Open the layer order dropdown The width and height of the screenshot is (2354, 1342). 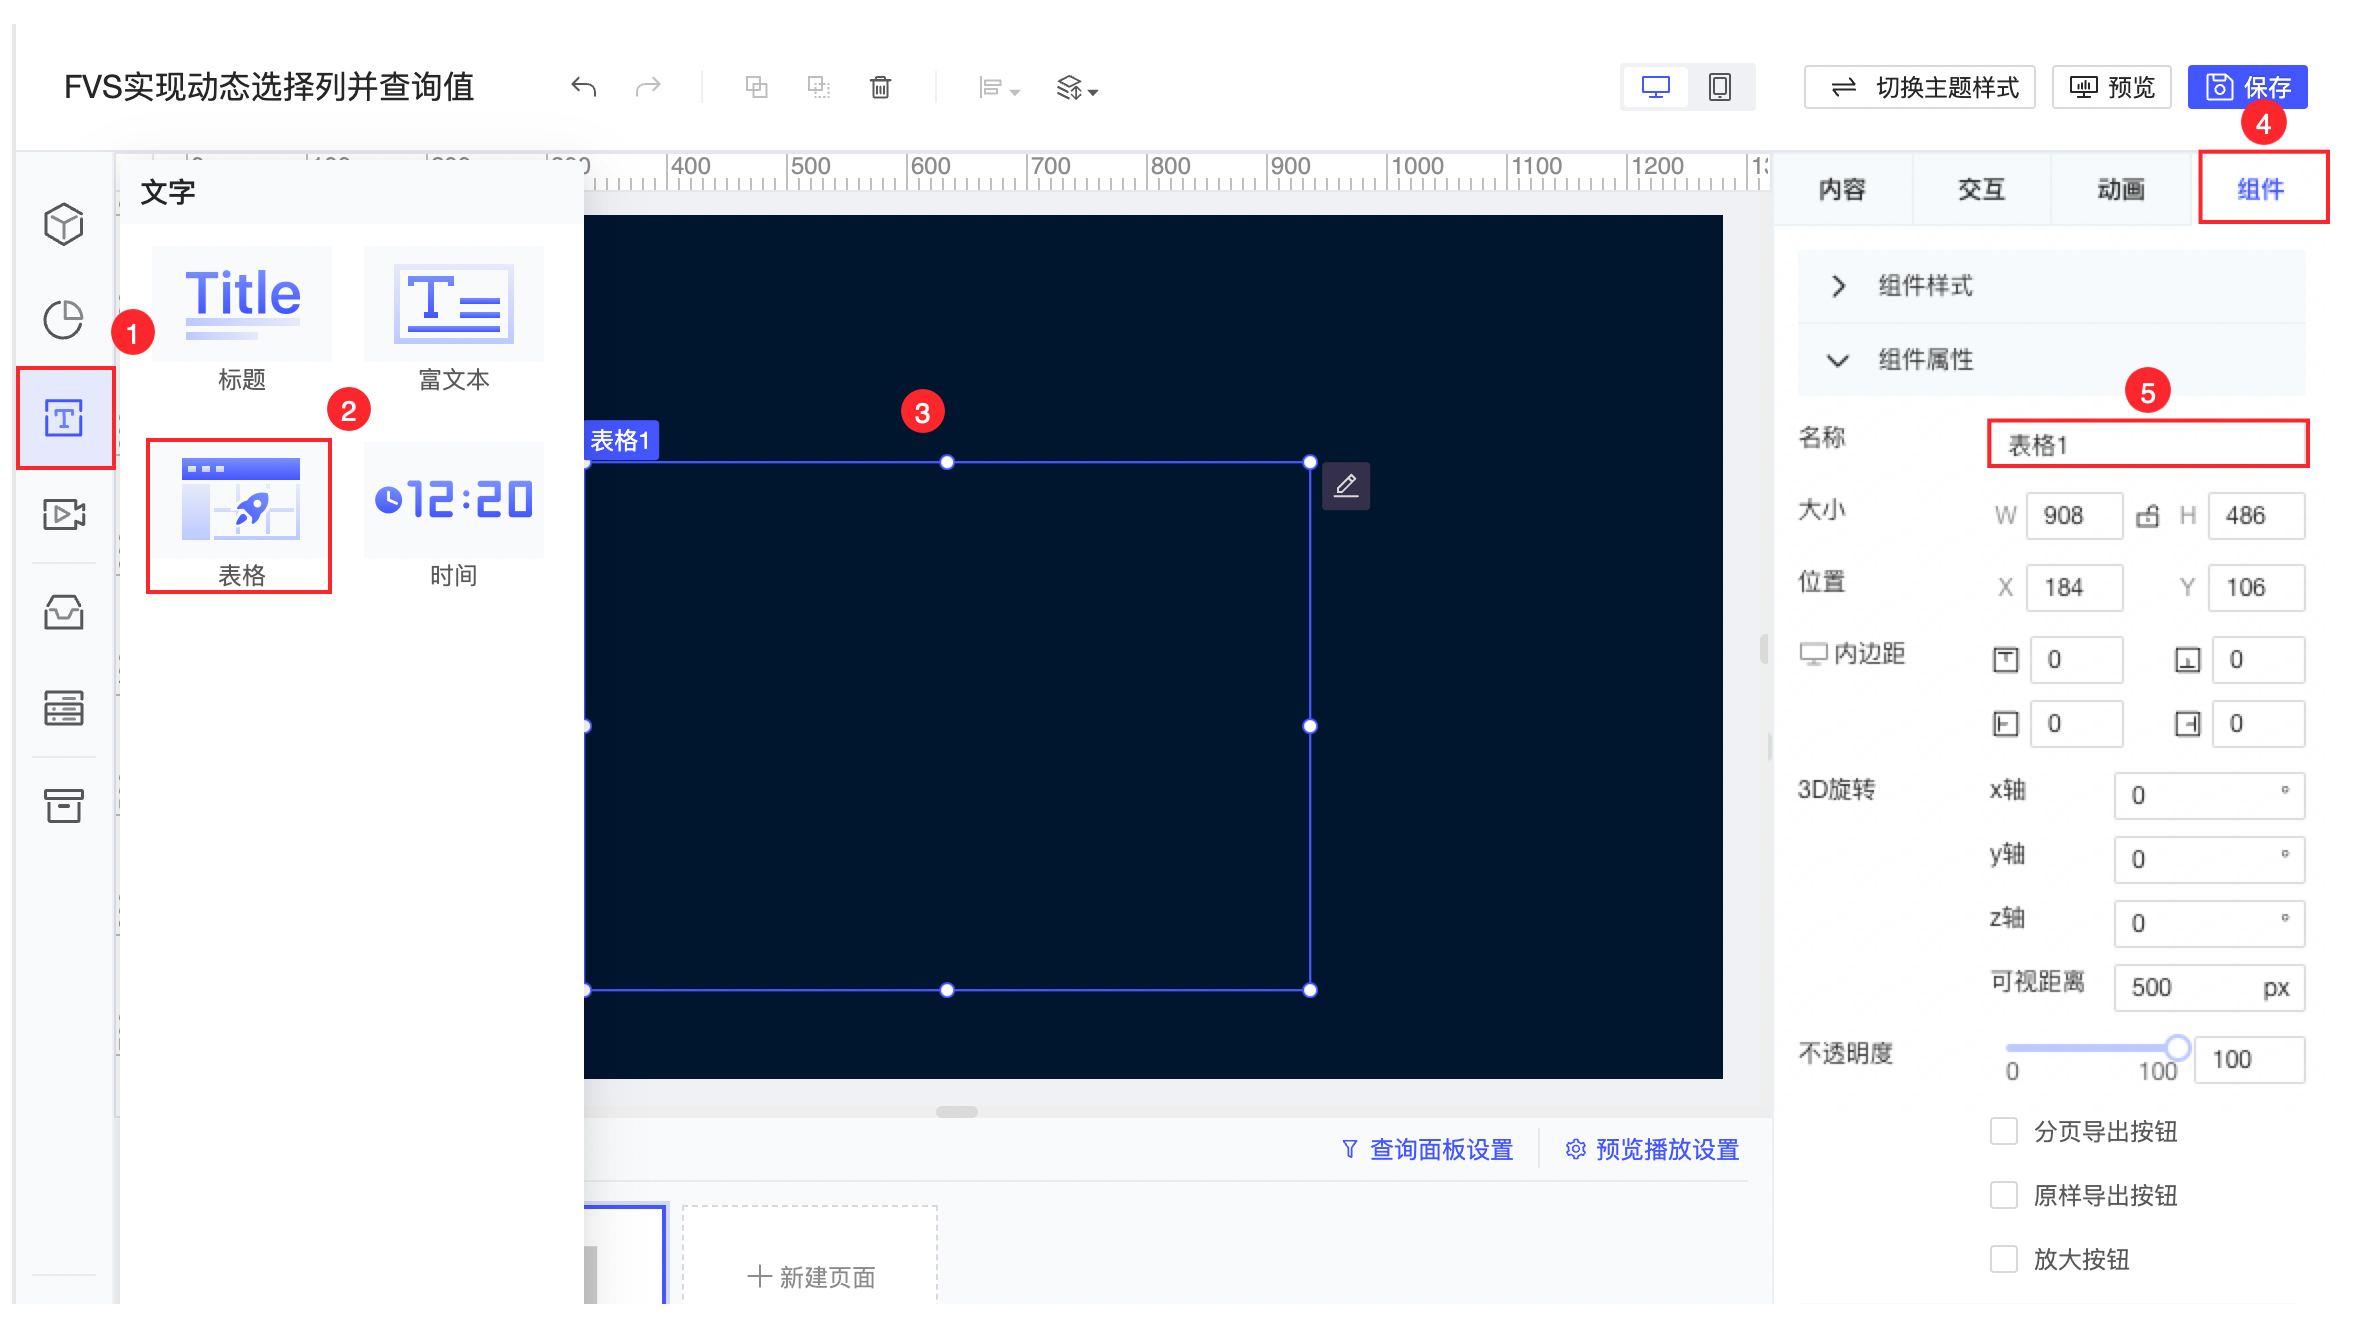point(1077,88)
